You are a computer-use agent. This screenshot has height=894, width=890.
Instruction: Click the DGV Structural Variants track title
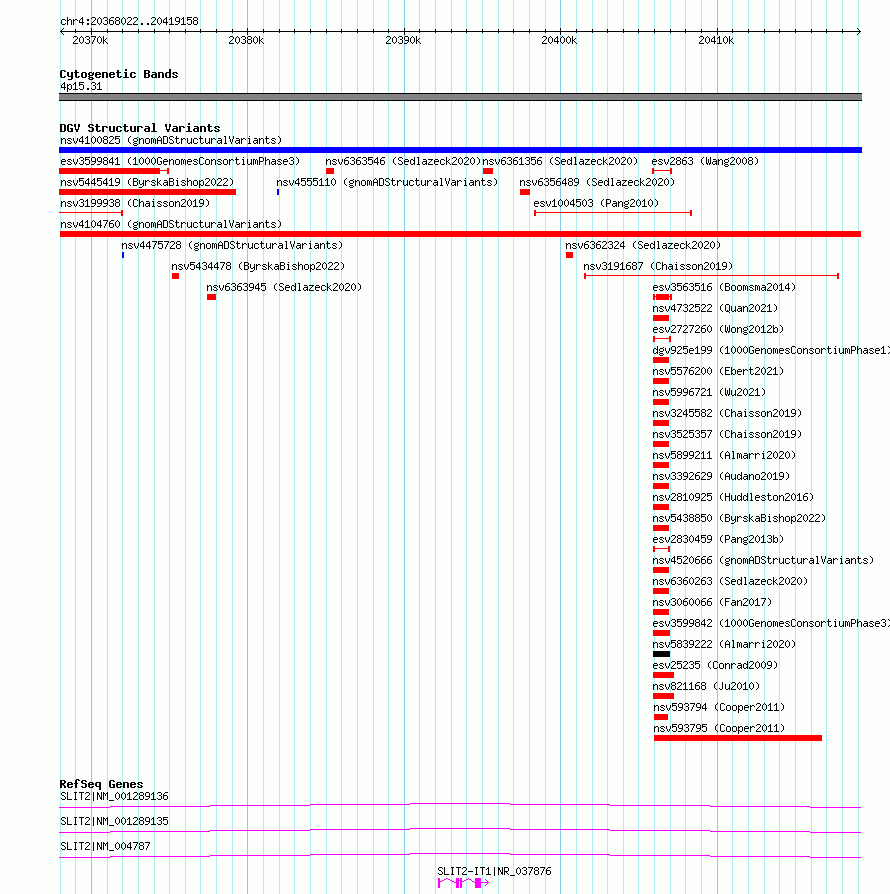140,128
